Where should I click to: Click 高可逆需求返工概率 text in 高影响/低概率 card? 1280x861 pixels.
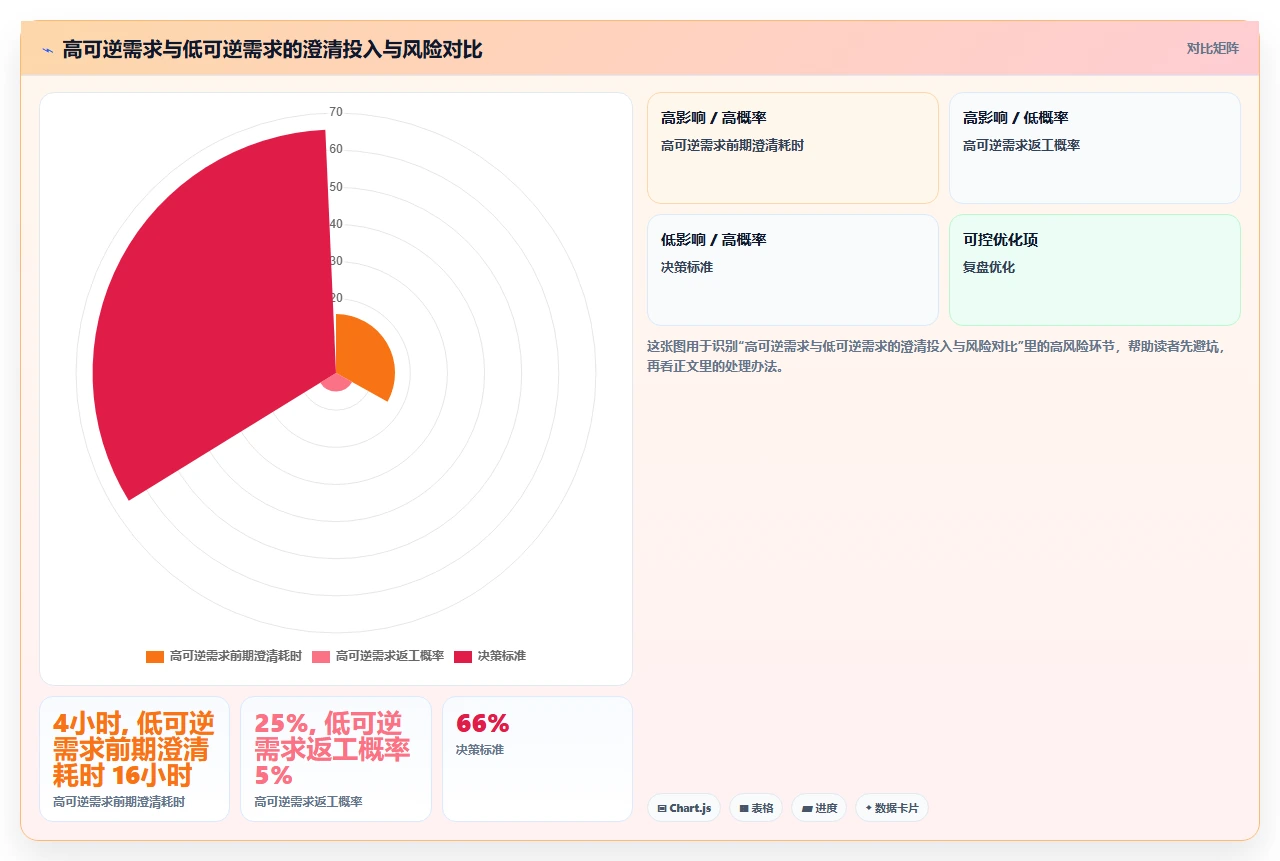point(1021,145)
